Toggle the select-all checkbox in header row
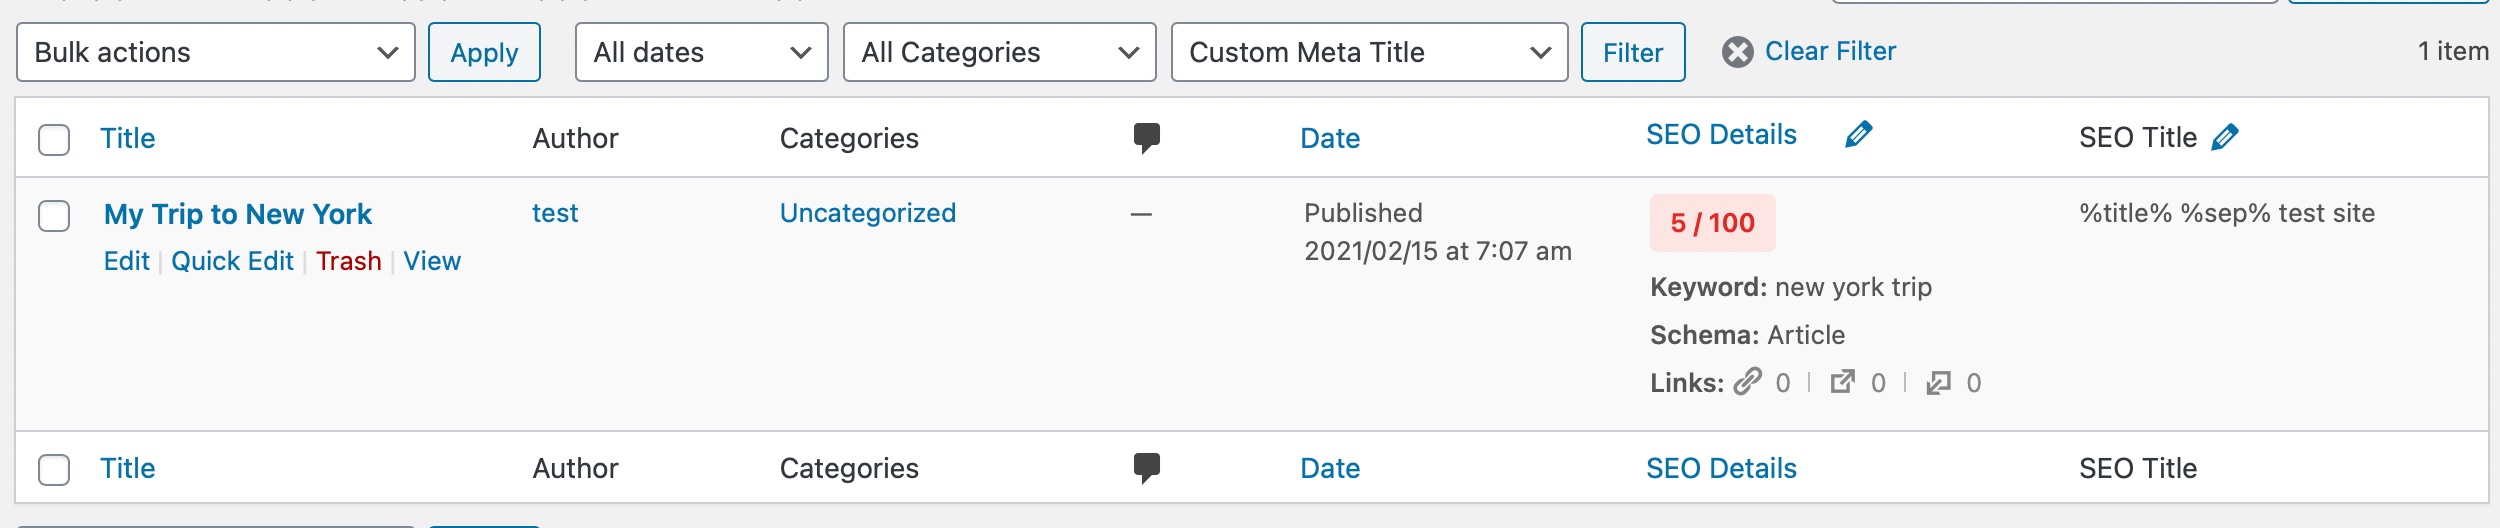 pyautogui.click(x=54, y=139)
